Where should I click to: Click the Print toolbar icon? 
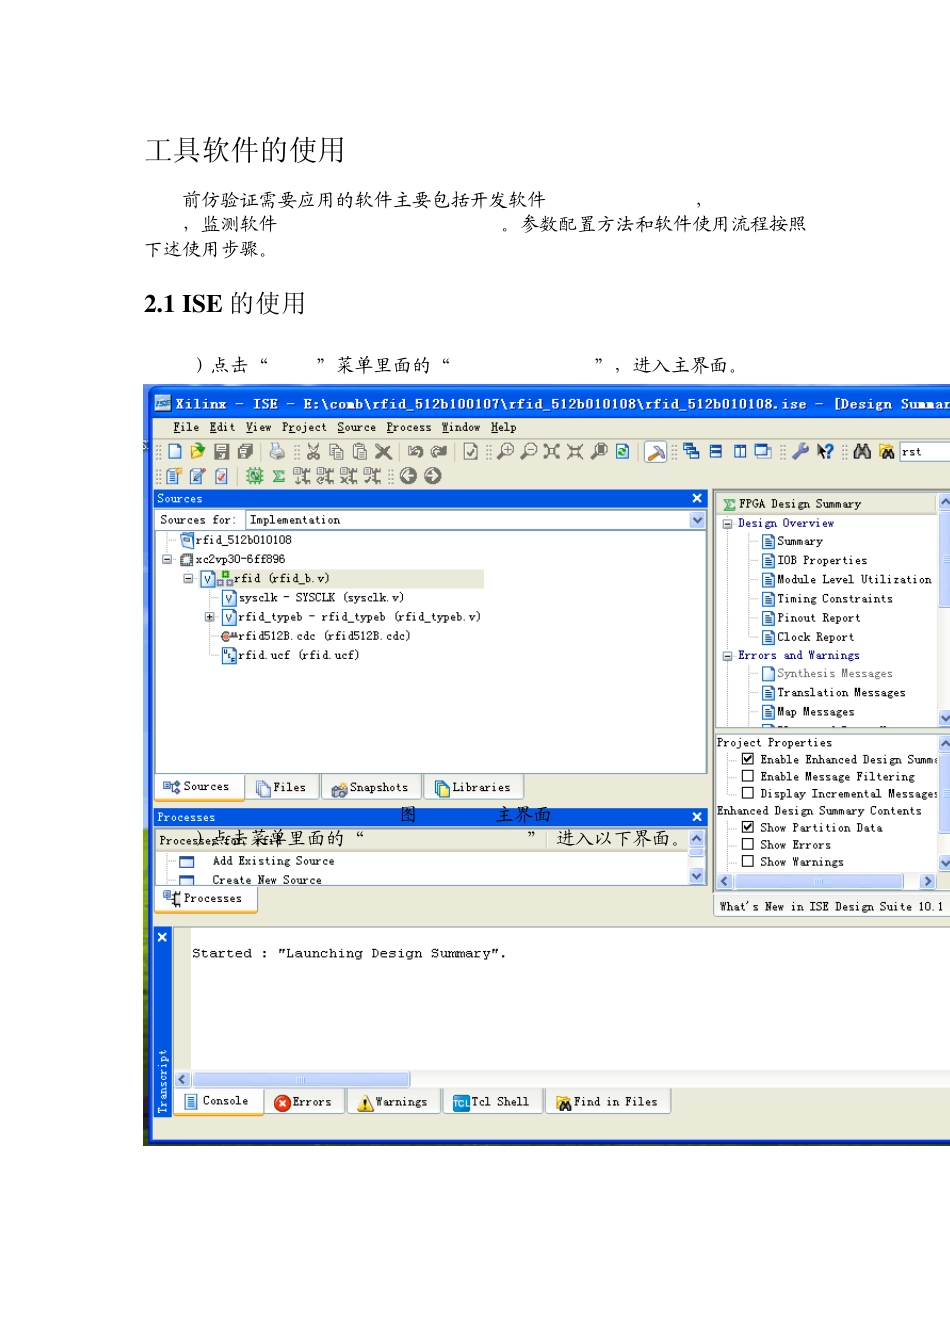(x=277, y=452)
